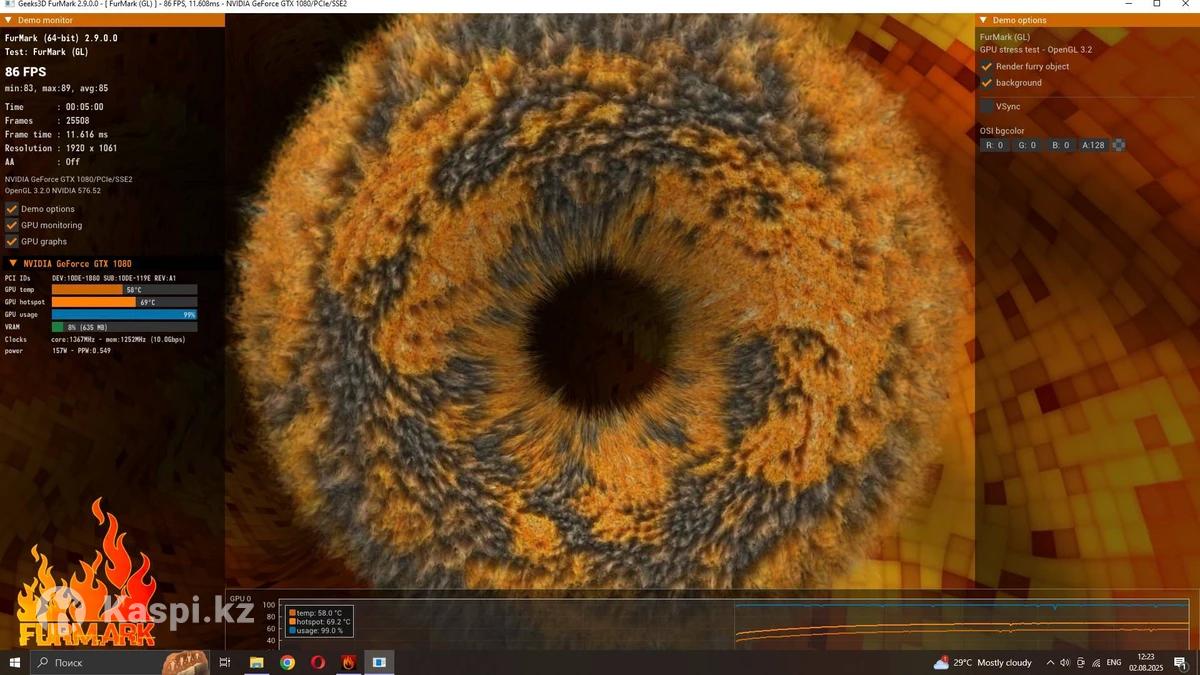1200x675 pixels.
Task: Open the Windows Start menu
Action: pos(15,662)
